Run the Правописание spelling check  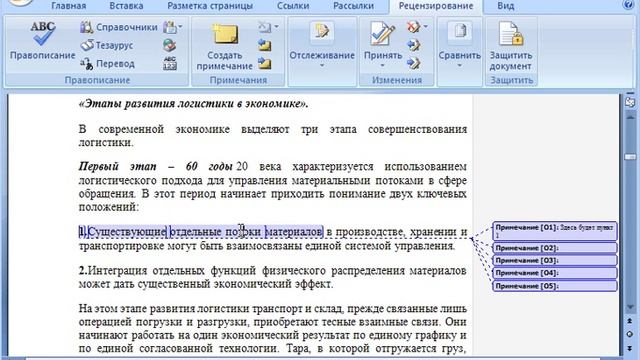tap(42, 40)
